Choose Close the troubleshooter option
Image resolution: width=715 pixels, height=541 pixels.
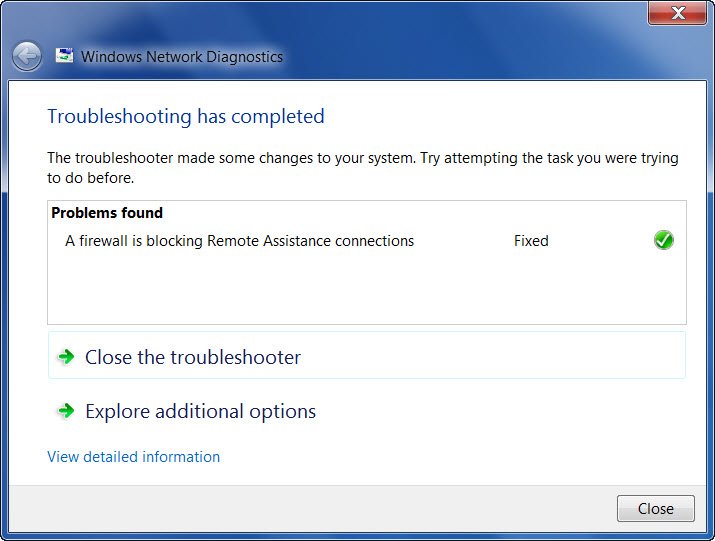tap(367, 356)
